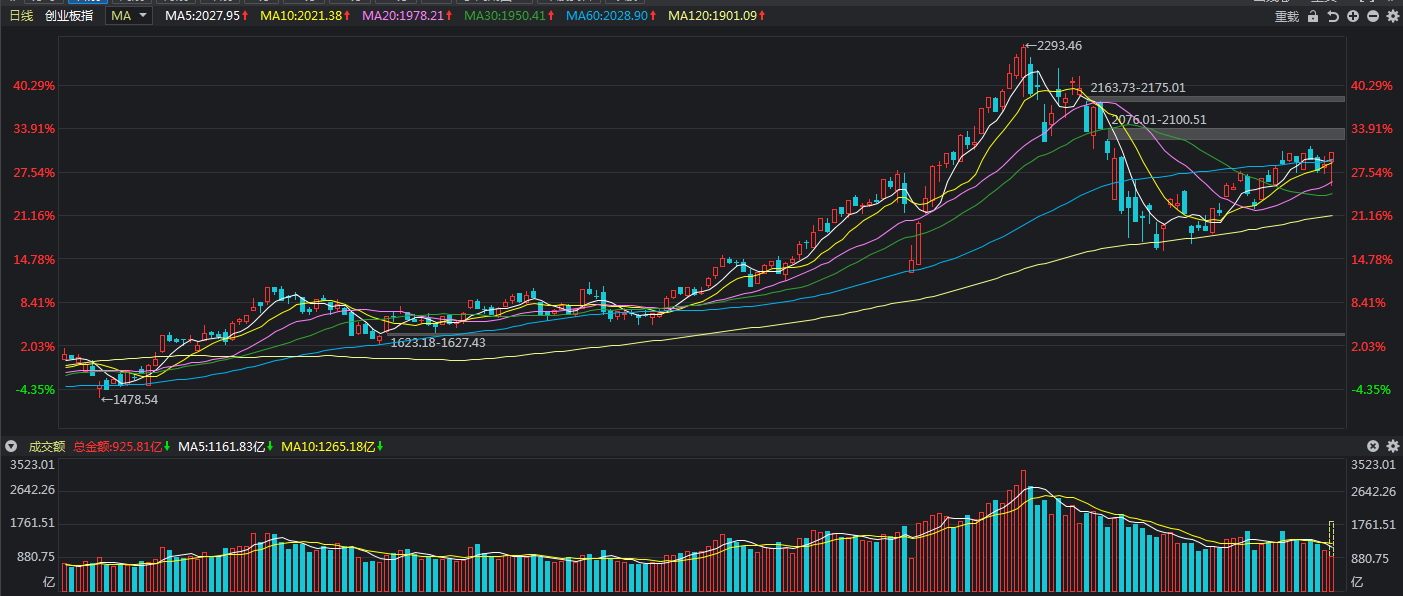Click the 2293.46 high price marker
The height and width of the screenshot is (596, 1403).
tap(1052, 46)
